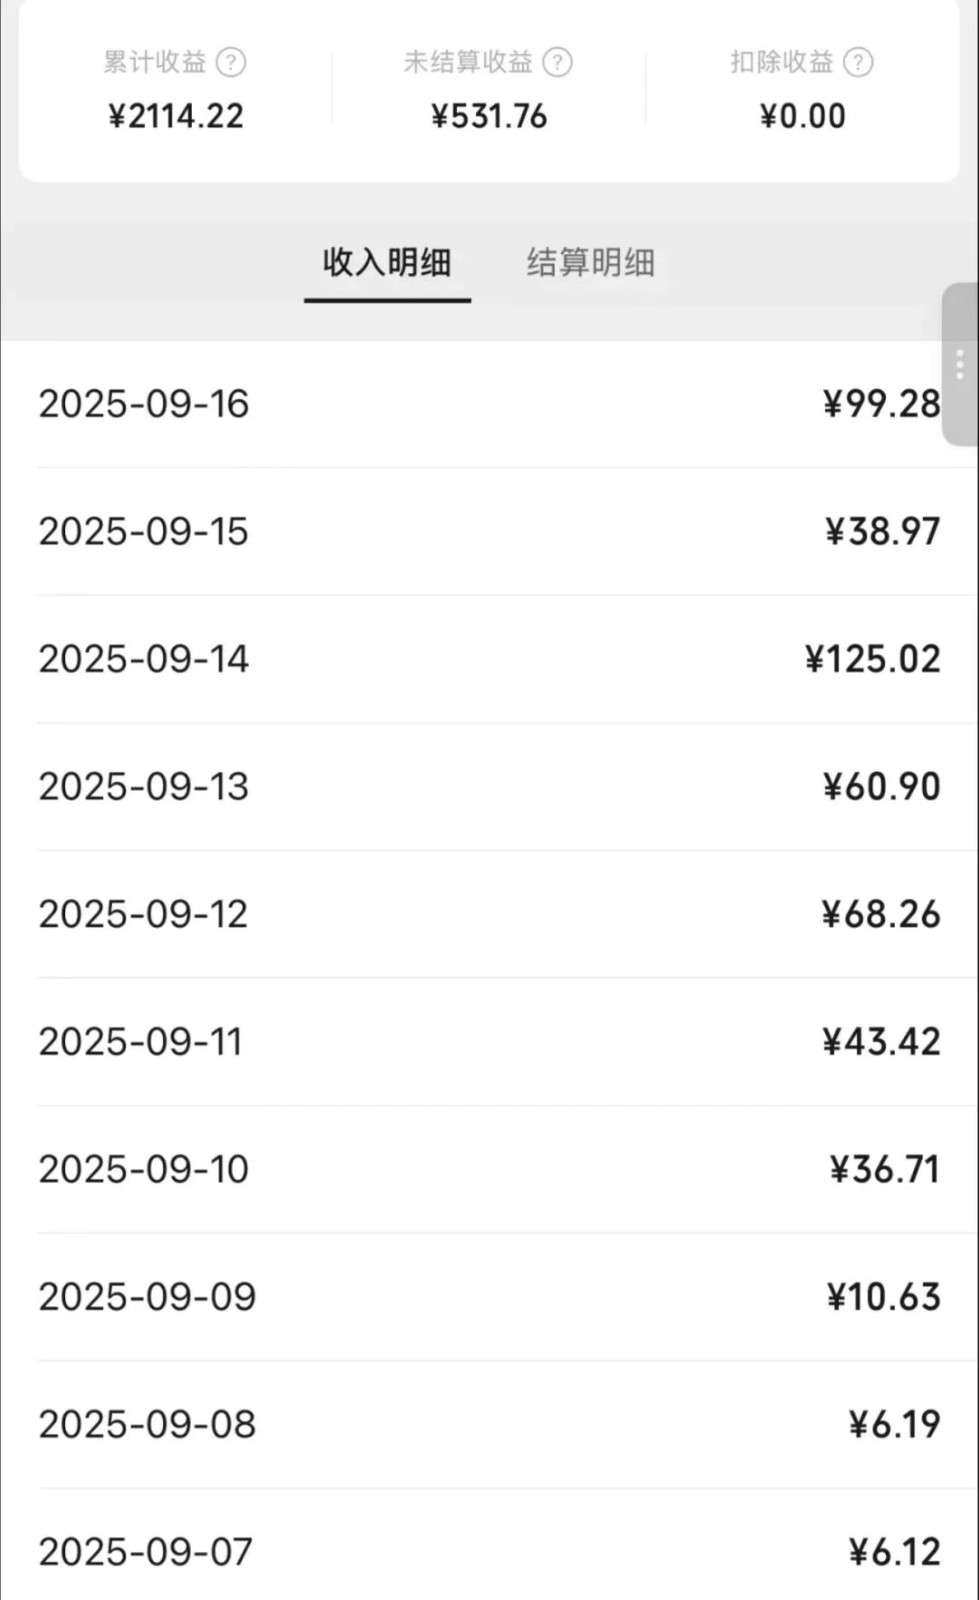
Task: Open the 2025-09-07 income entry
Action: click(x=489, y=1552)
